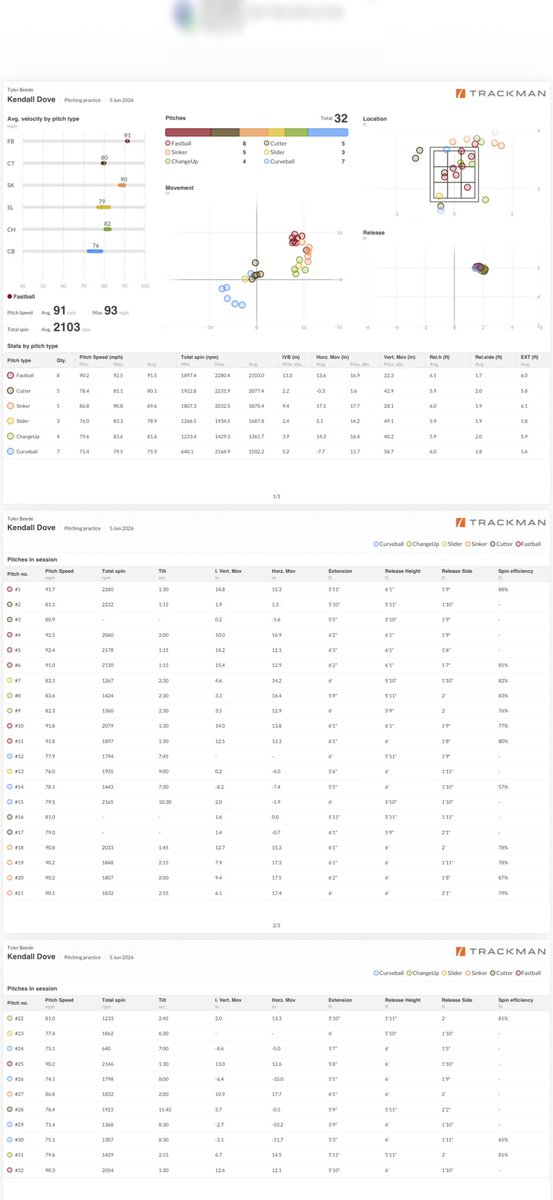
Task: Click the 'Location' chart heading
Action: [x=375, y=119]
